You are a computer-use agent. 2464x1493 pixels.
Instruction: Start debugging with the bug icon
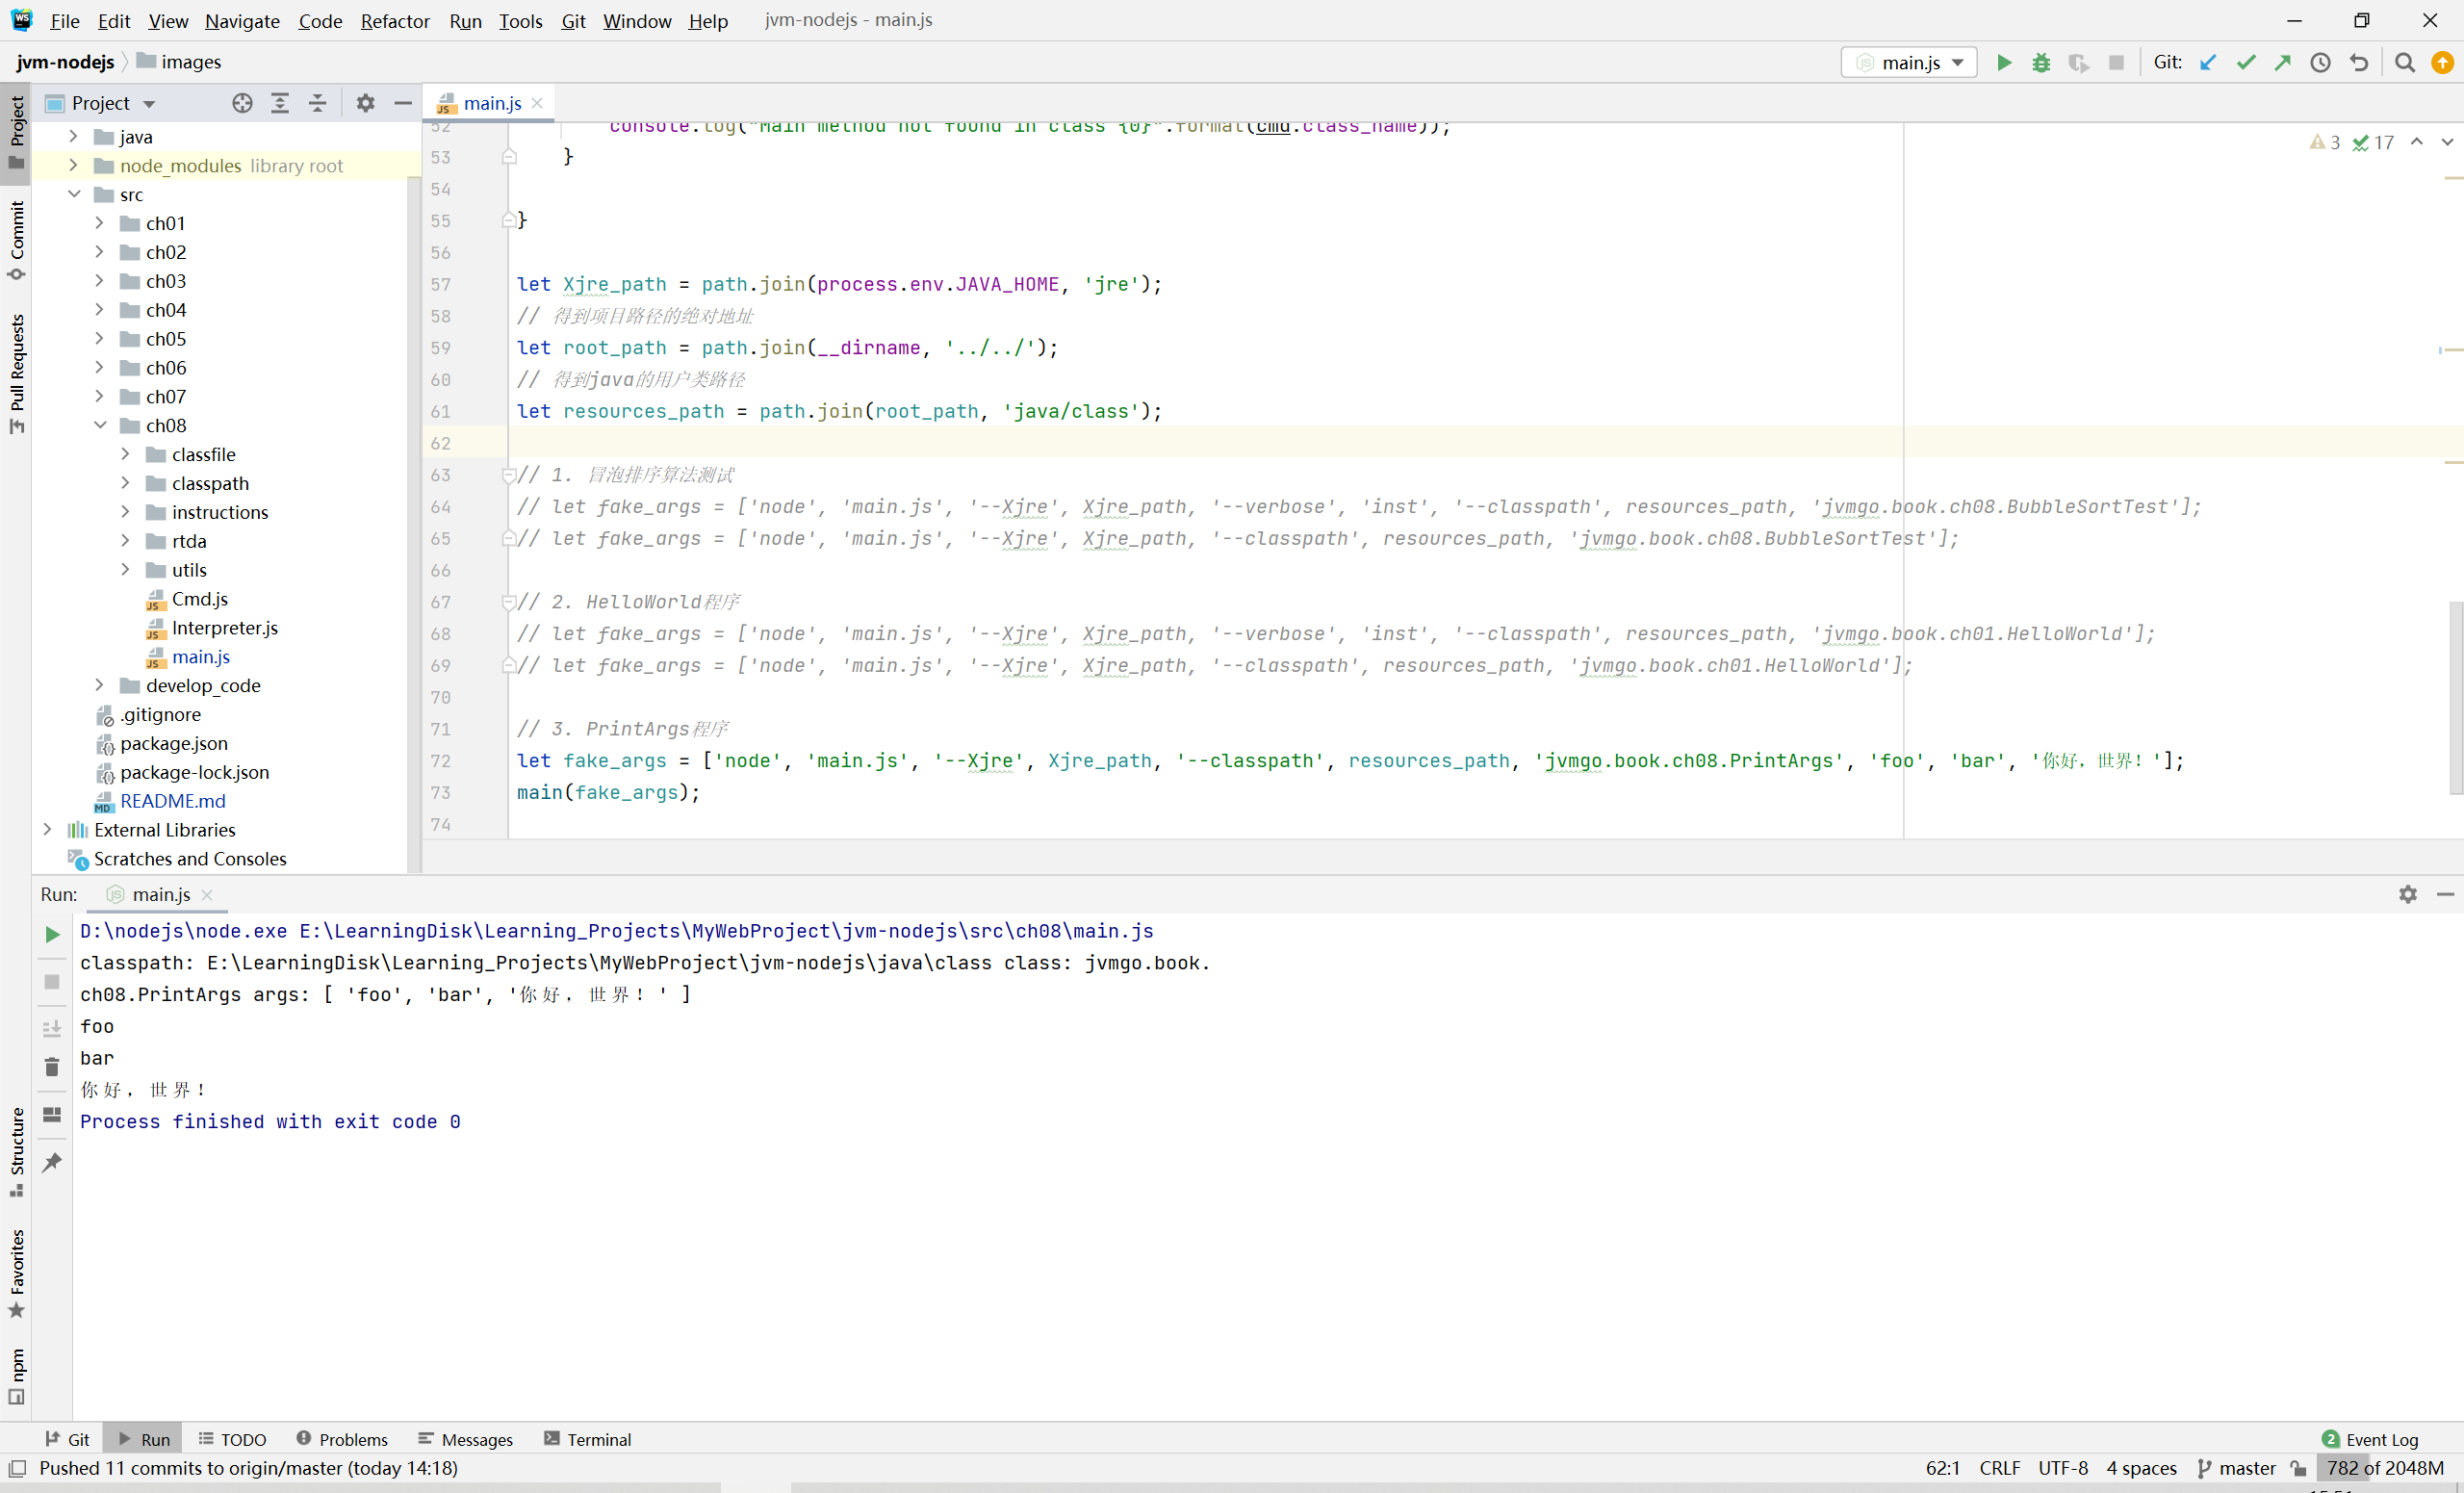click(x=2041, y=62)
